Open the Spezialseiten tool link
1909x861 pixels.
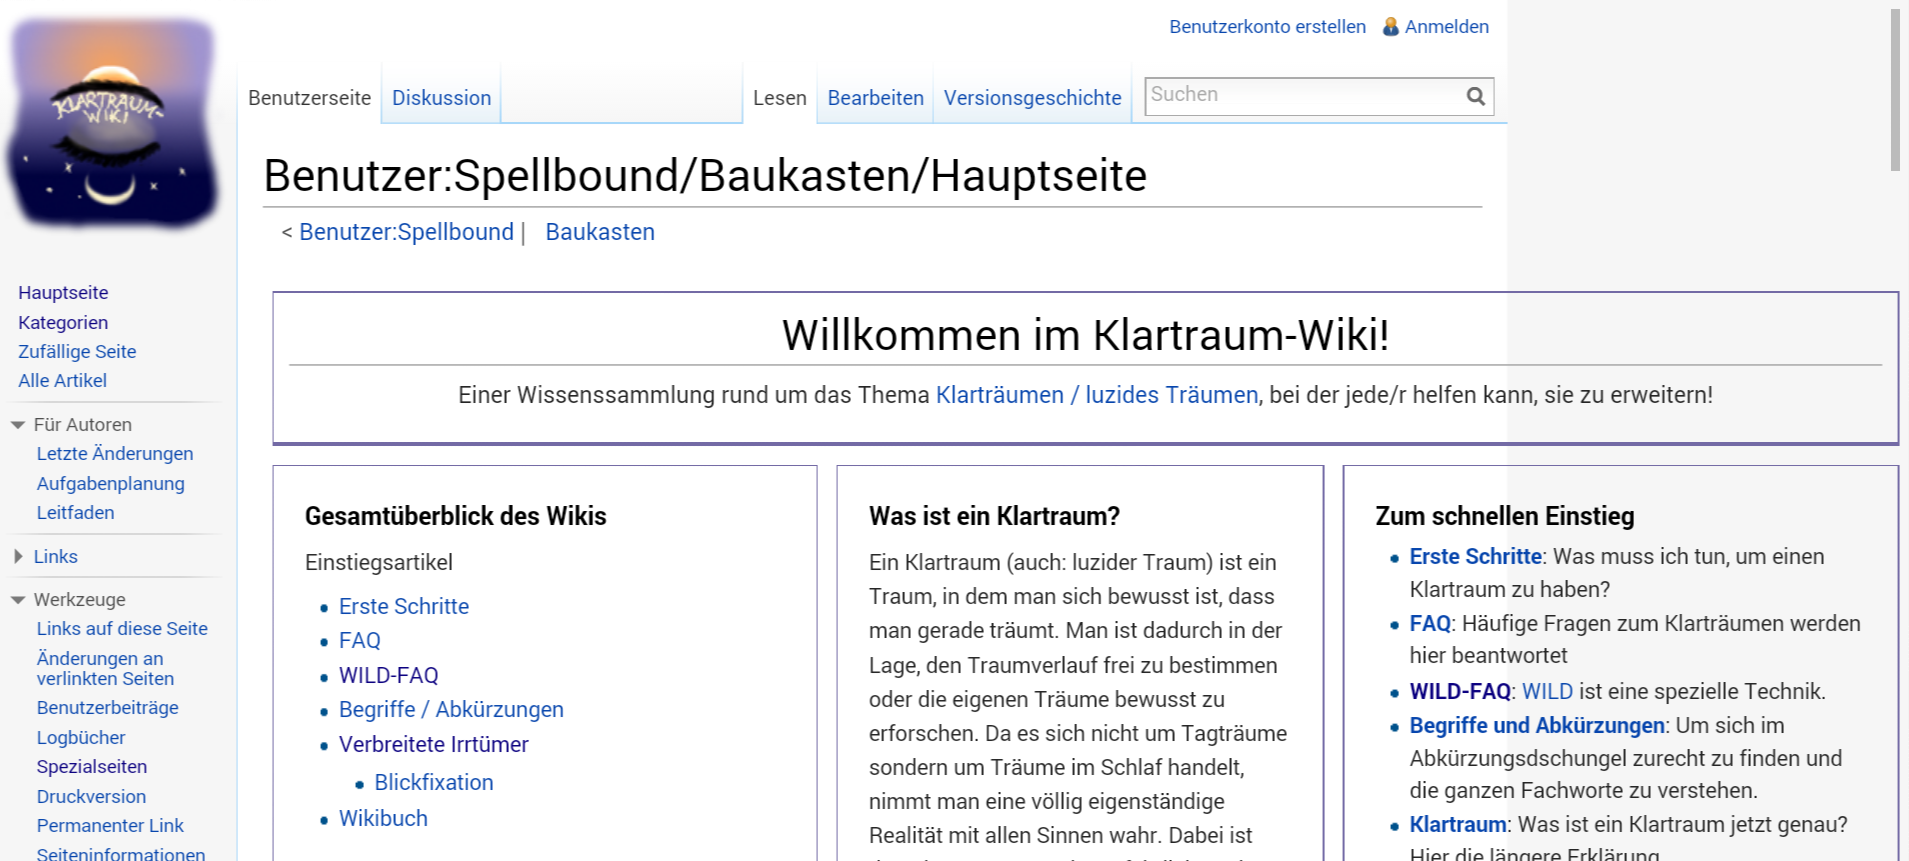tap(92, 767)
